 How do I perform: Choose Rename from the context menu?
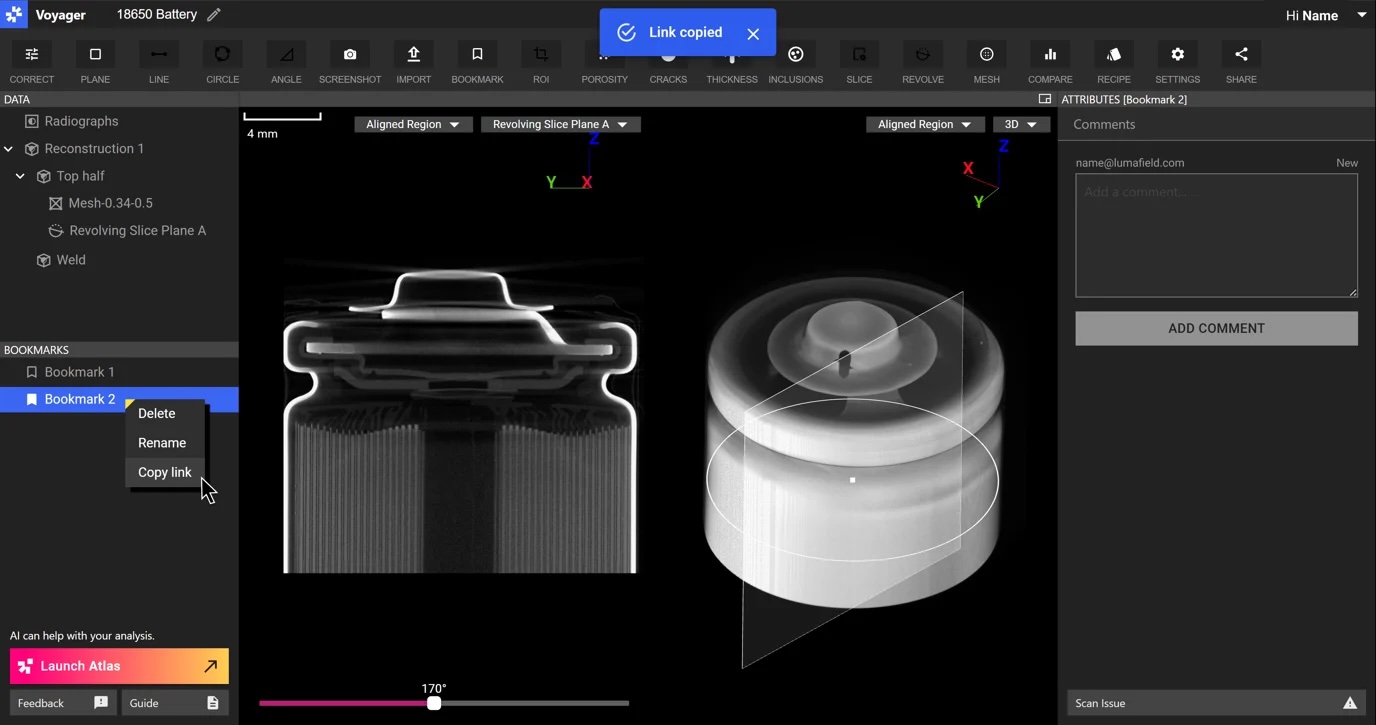pos(162,443)
